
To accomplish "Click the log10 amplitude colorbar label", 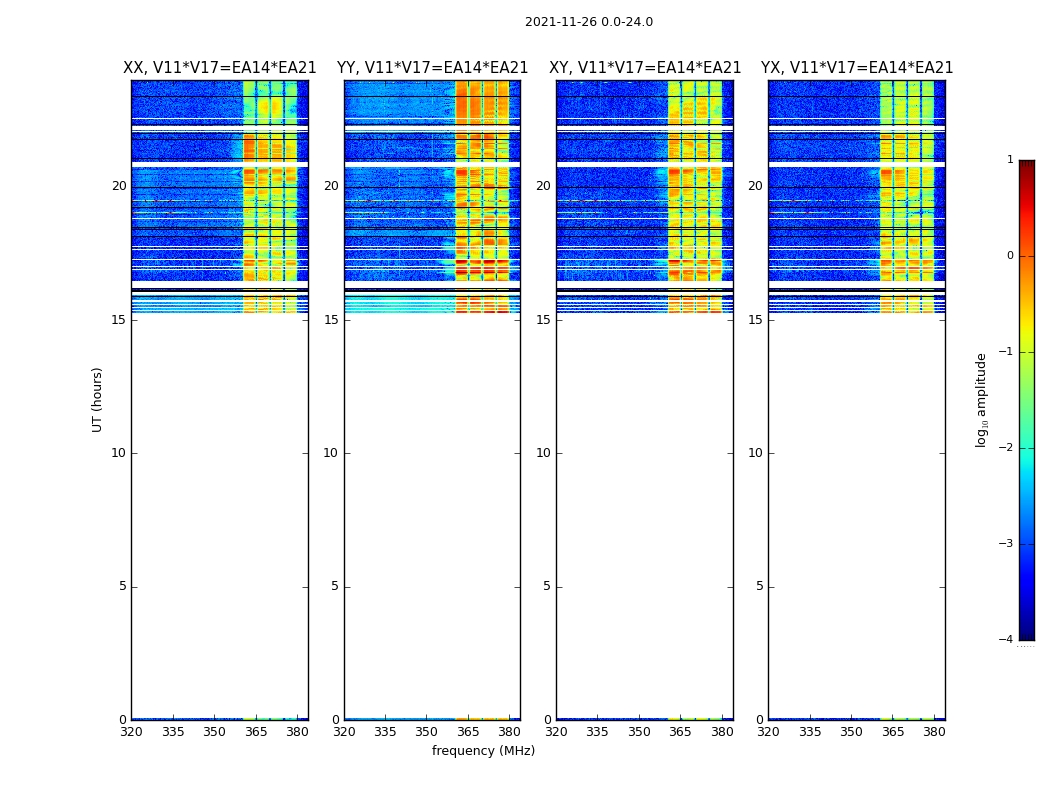I will click(x=982, y=399).
